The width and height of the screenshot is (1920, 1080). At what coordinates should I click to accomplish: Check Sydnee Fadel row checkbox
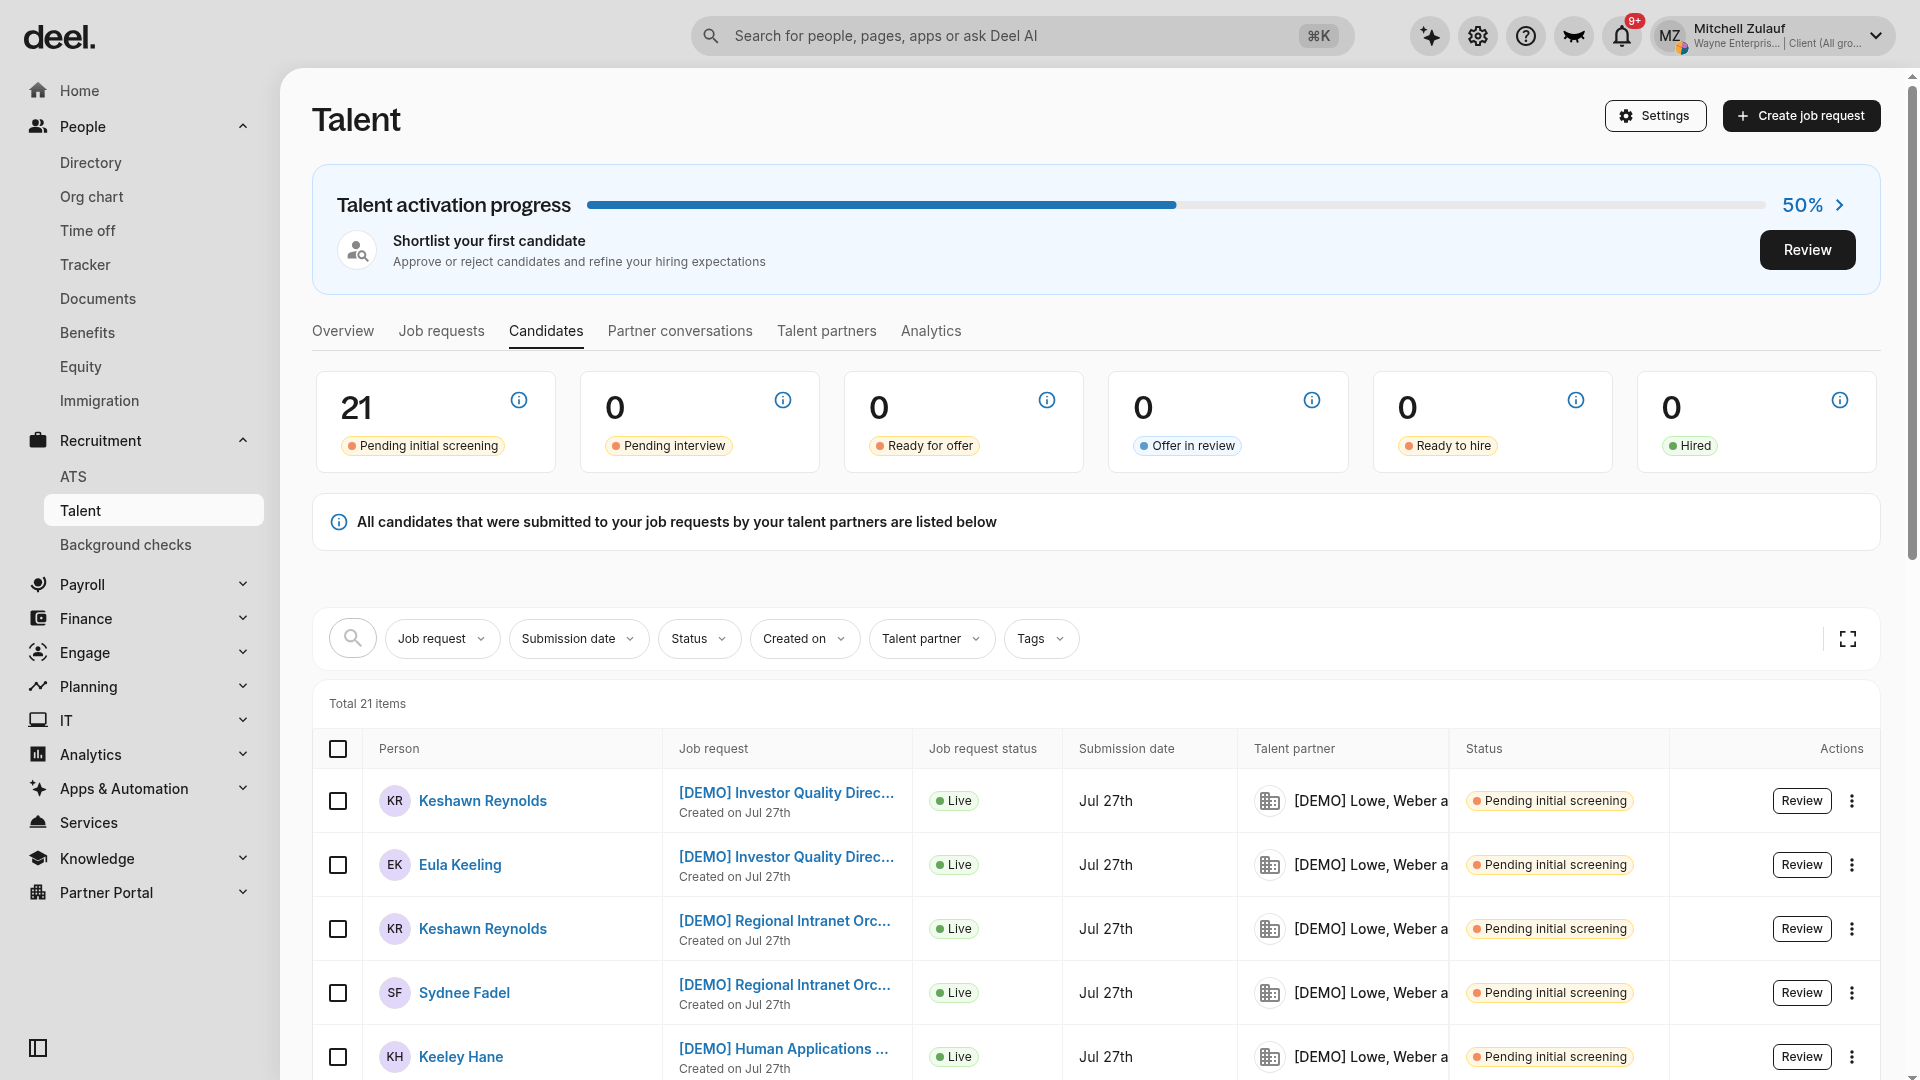[338, 993]
